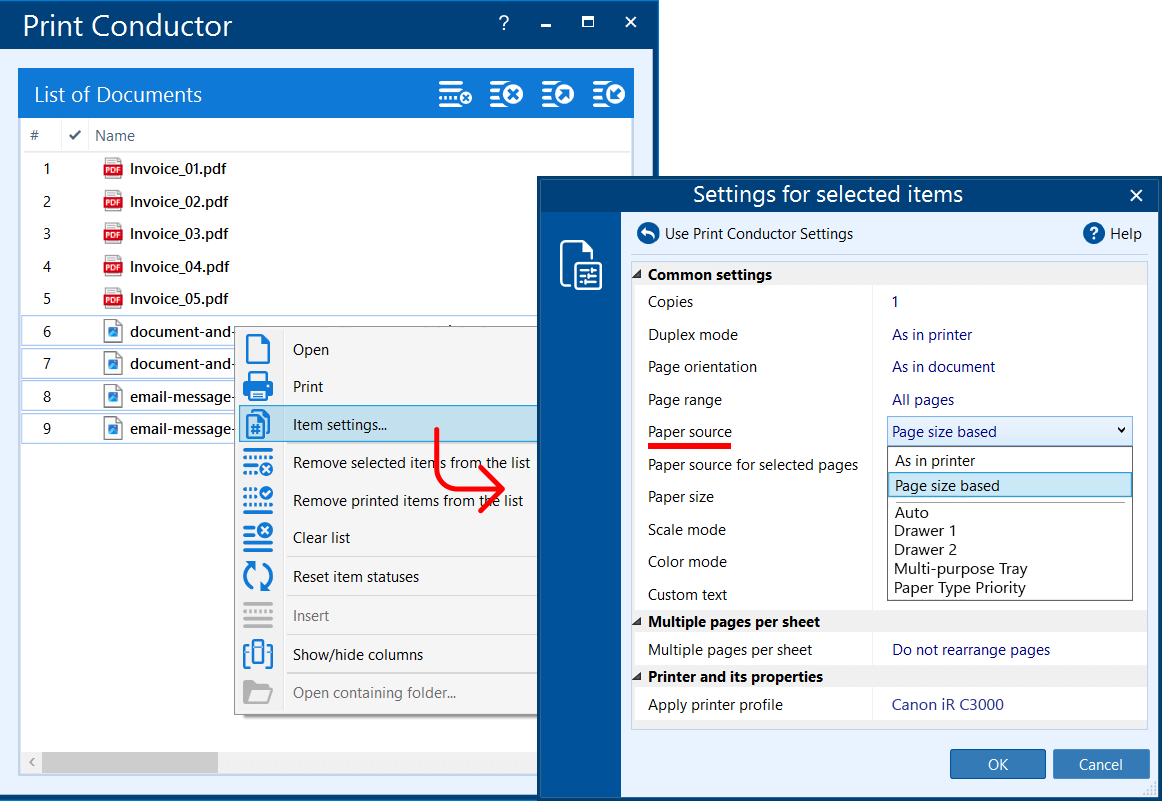Click the printer icon in context menu

click(258, 387)
